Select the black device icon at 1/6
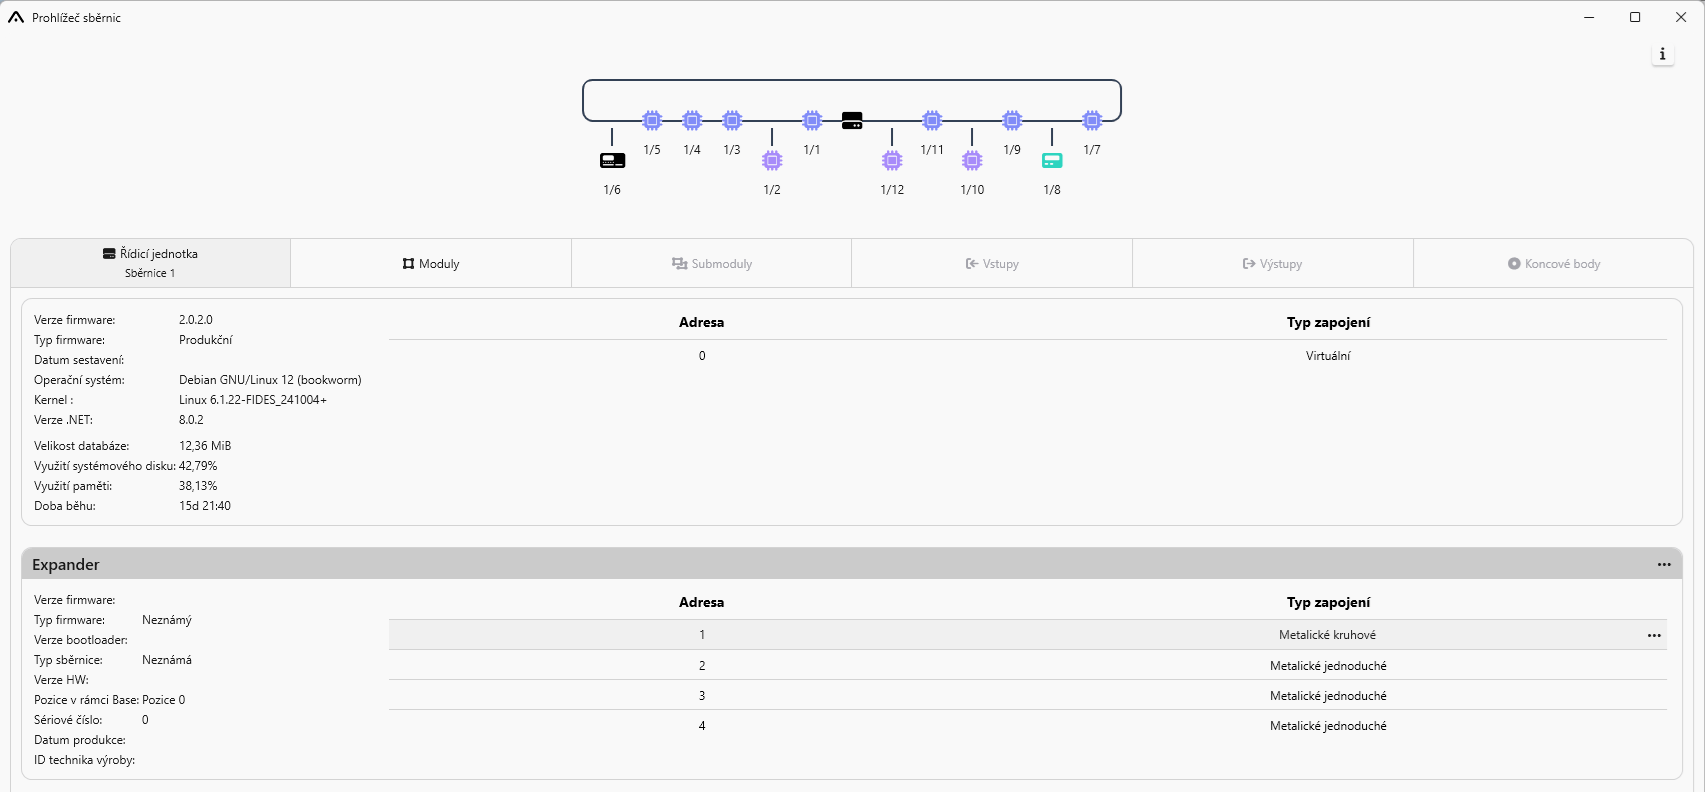Image resolution: width=1705 pixels, height=792 pixels. click(612, 161)
